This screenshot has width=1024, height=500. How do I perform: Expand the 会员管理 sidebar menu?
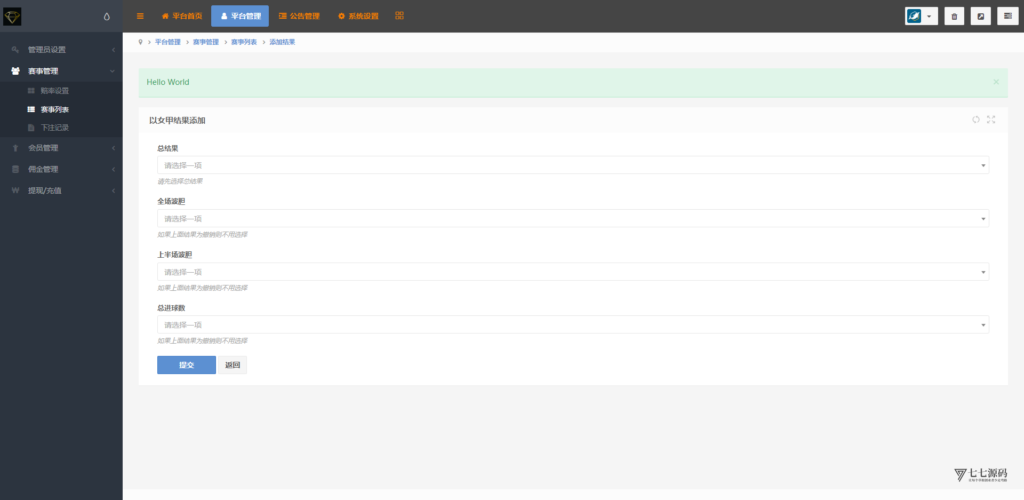pos(61,148)
